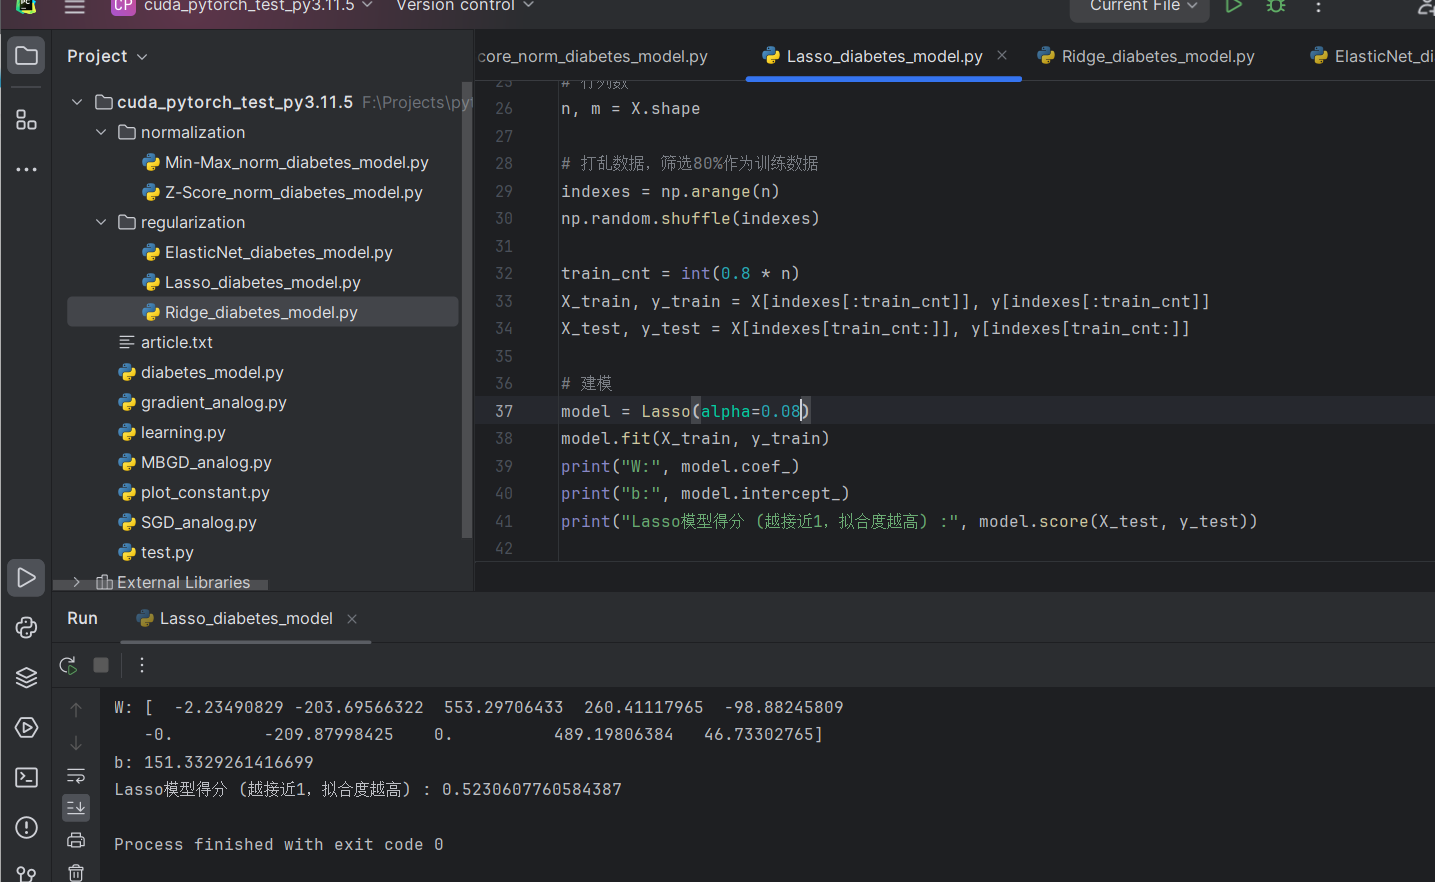Select Lasso_diabetes_model.py in project tree

[252, 282]
